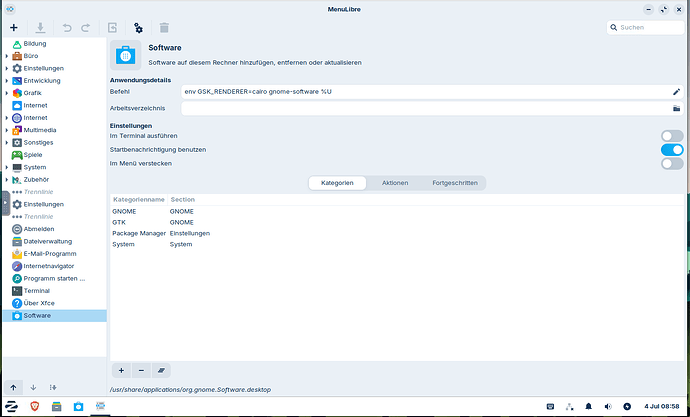
Task: Toggle Im Menü verstecken switch
Action: (x=672, y=164)
